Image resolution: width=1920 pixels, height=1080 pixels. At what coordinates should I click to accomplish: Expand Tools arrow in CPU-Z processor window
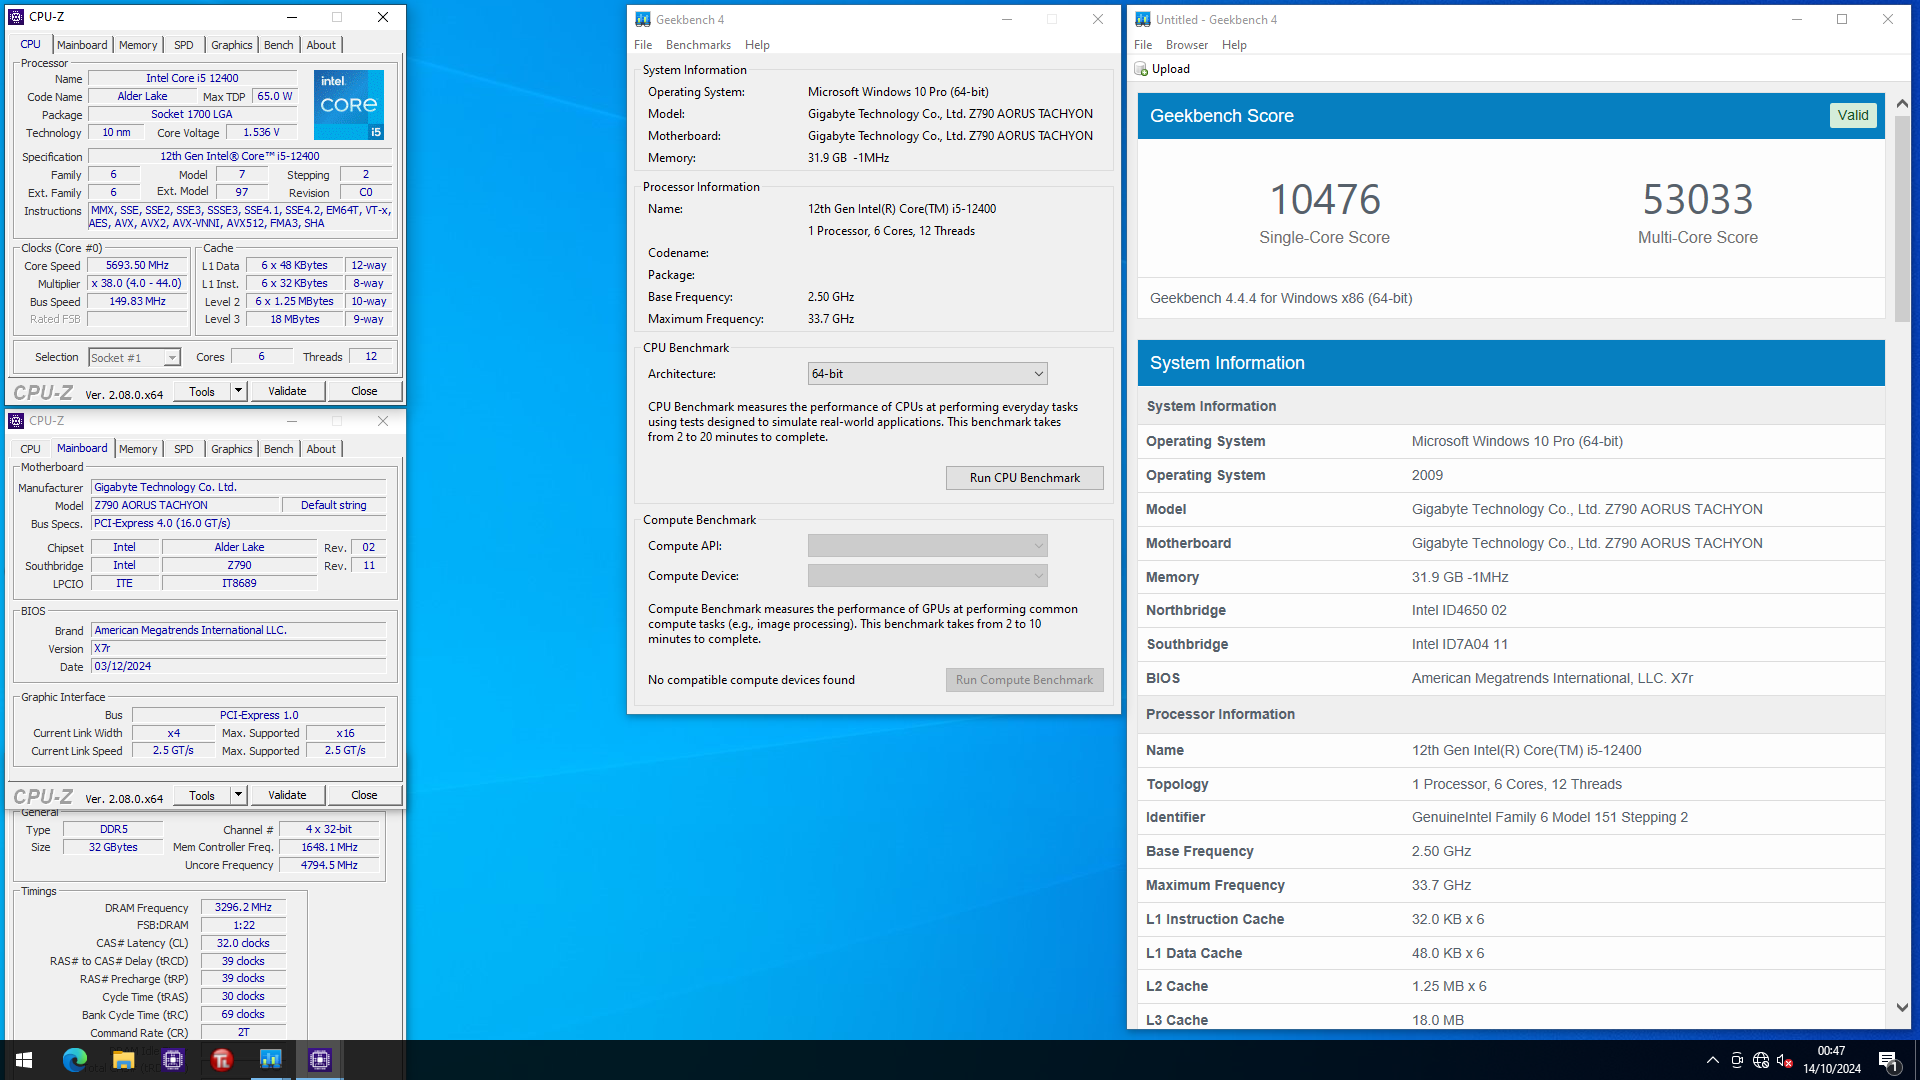click(238, 391)
